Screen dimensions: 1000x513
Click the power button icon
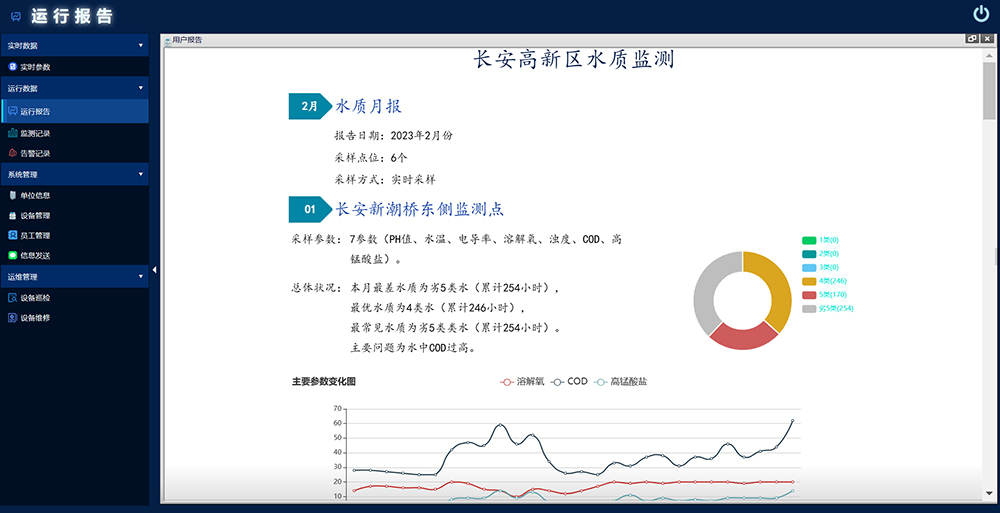(981, 14)
